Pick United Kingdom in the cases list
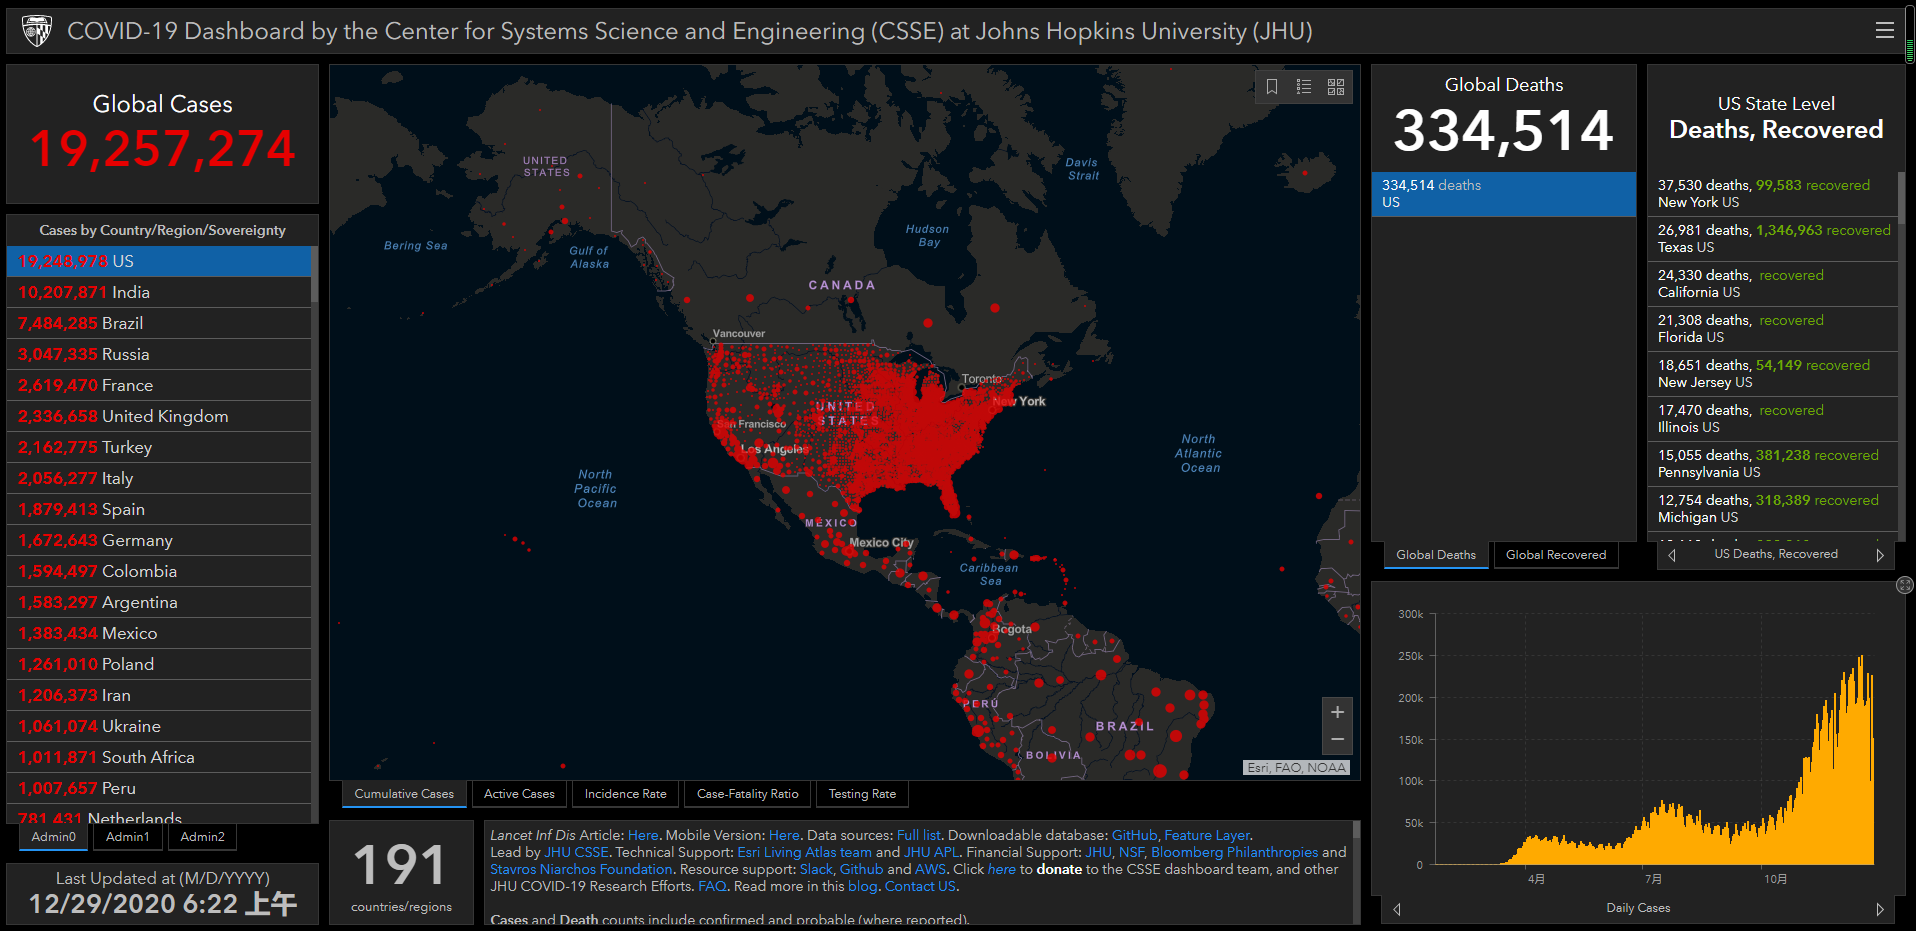Viewport: 1916px width, 931px height. pos(159,416)
